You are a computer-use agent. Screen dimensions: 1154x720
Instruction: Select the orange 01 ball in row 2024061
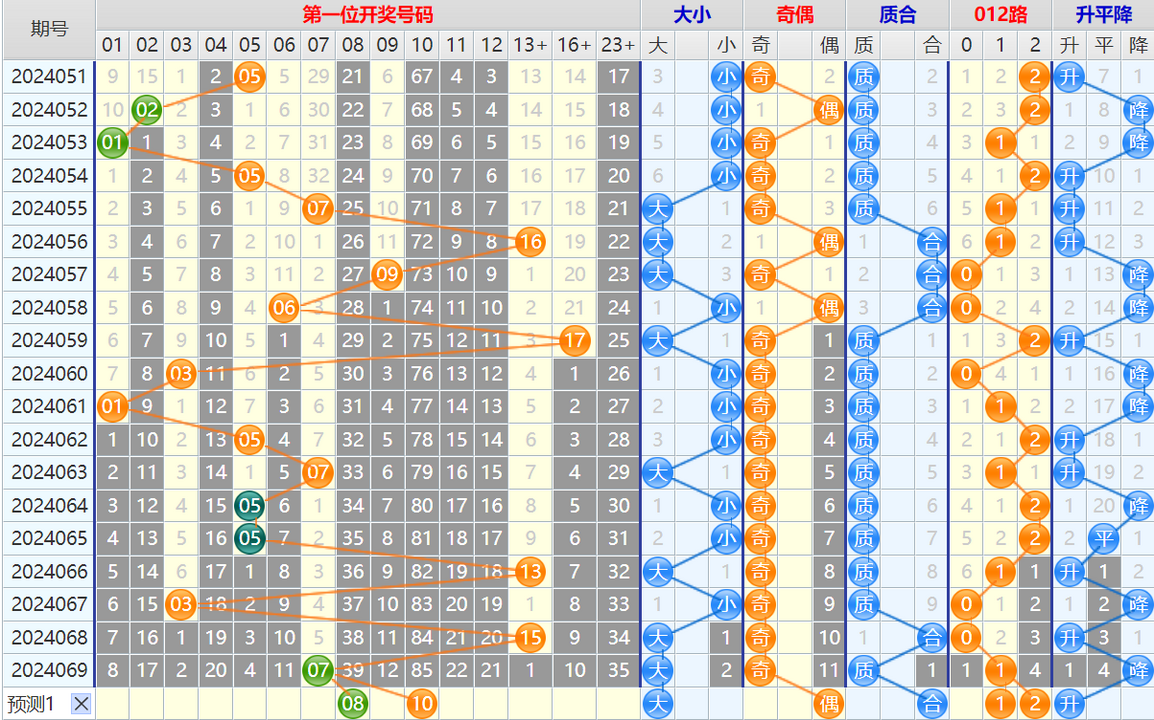click(112, 406)
